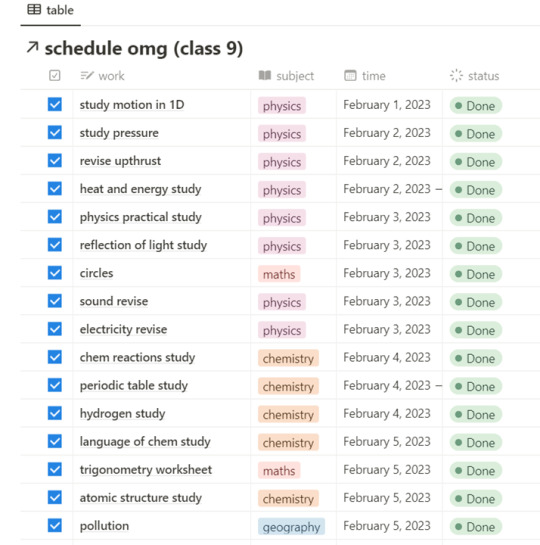
Task: Uncheck the study motion in 1D checkbox
Action: point(55,104)
